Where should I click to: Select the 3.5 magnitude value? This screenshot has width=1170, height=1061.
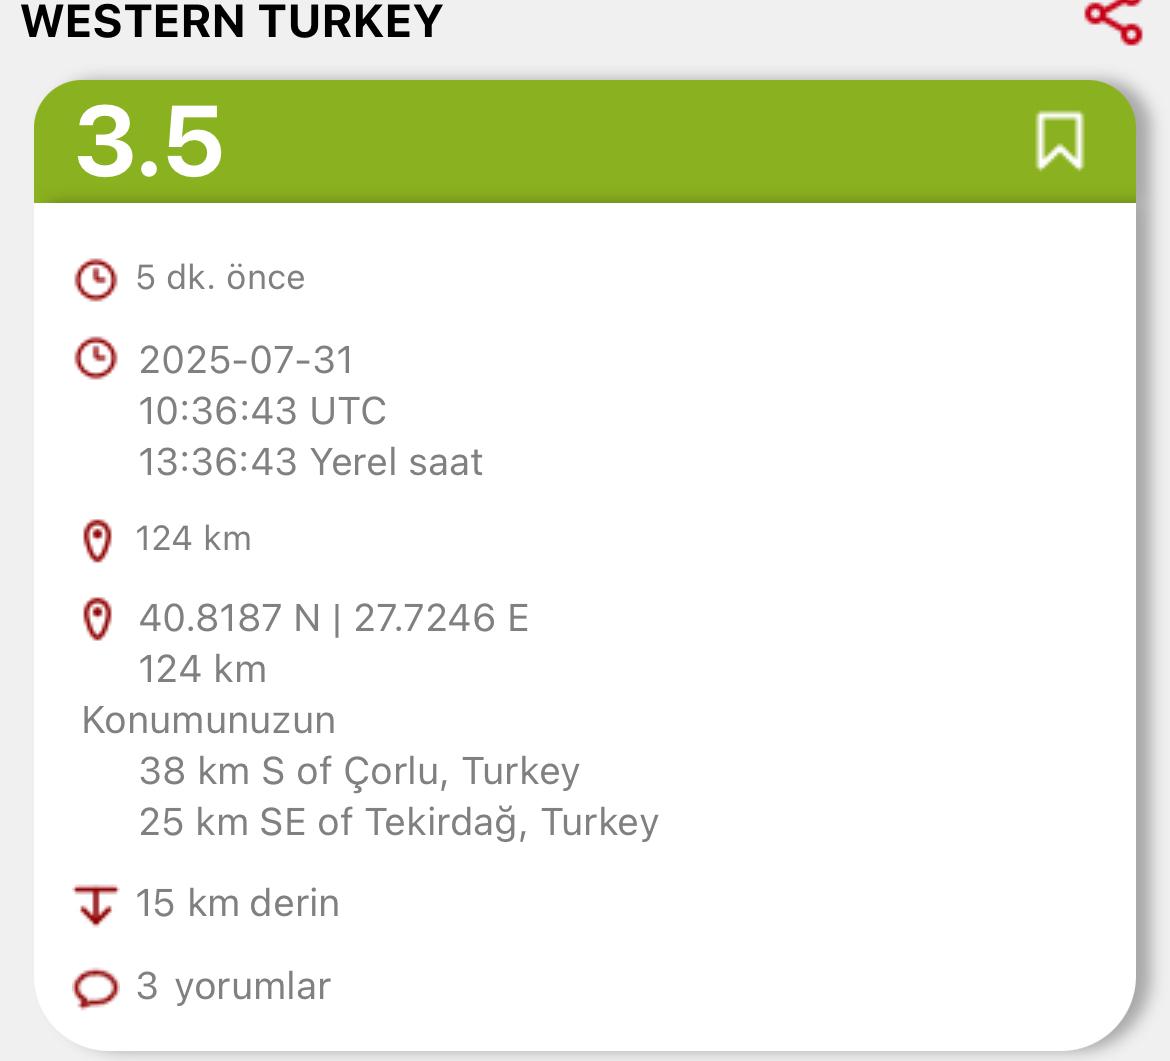(149, 141)
